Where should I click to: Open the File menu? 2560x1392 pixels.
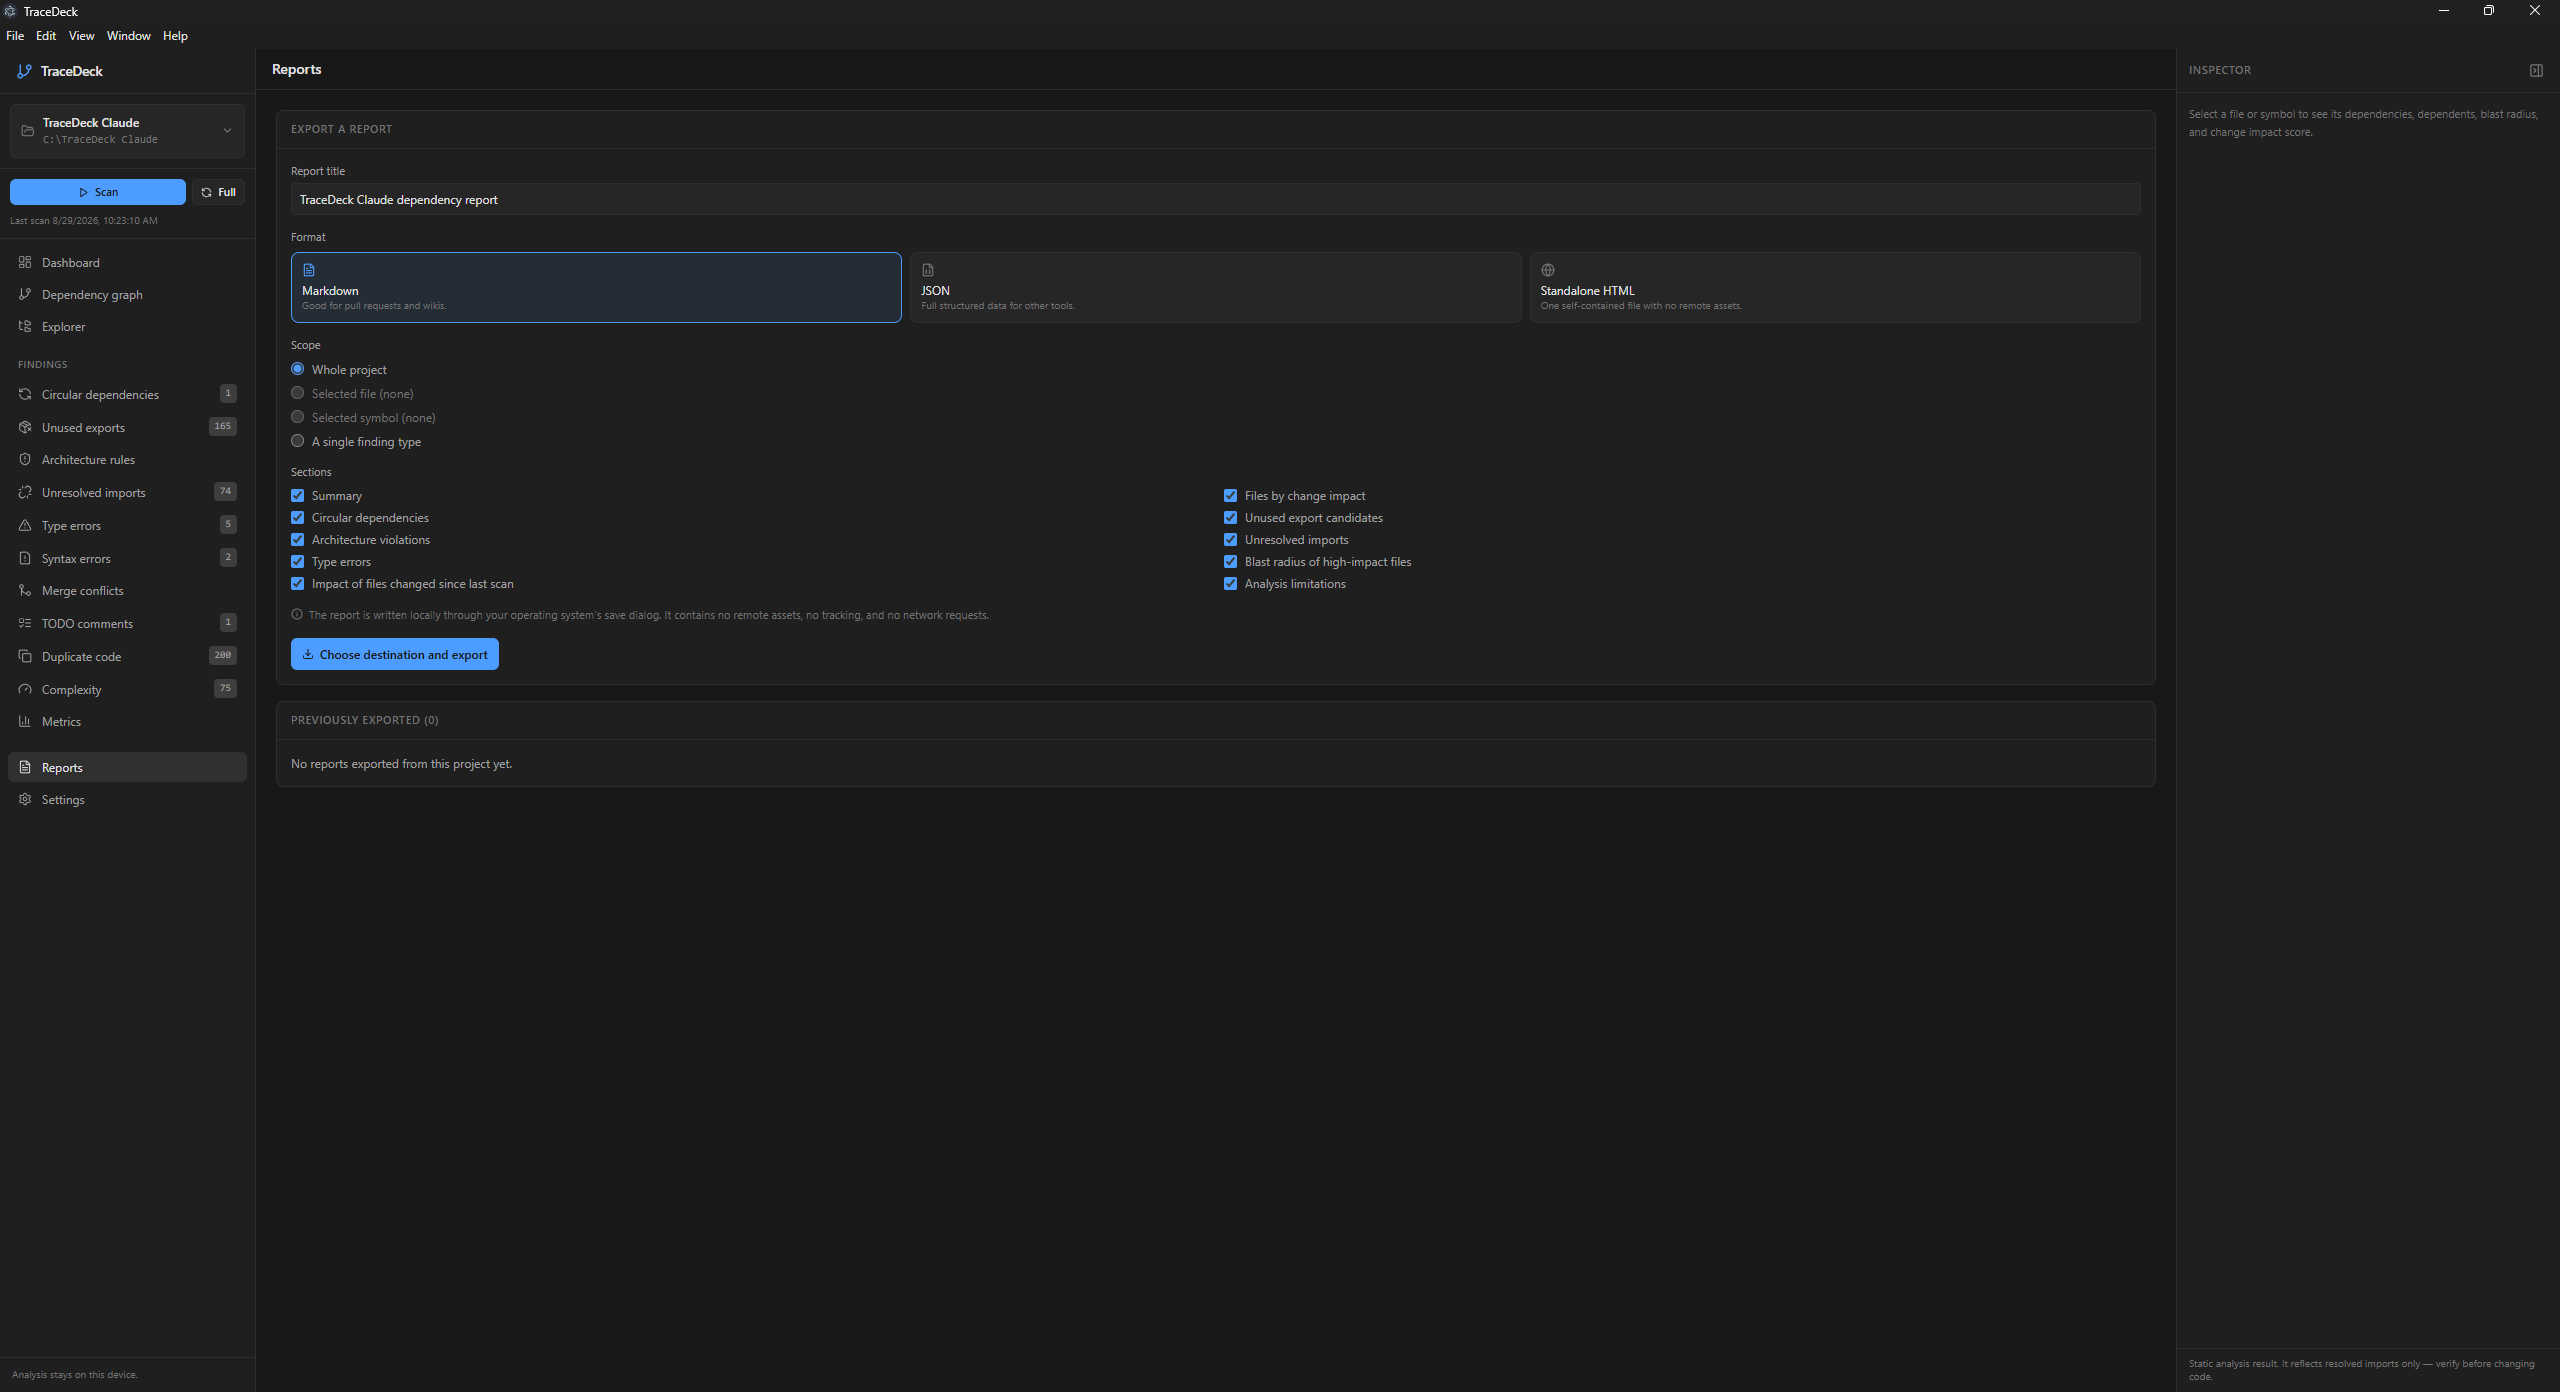point(15,36)
